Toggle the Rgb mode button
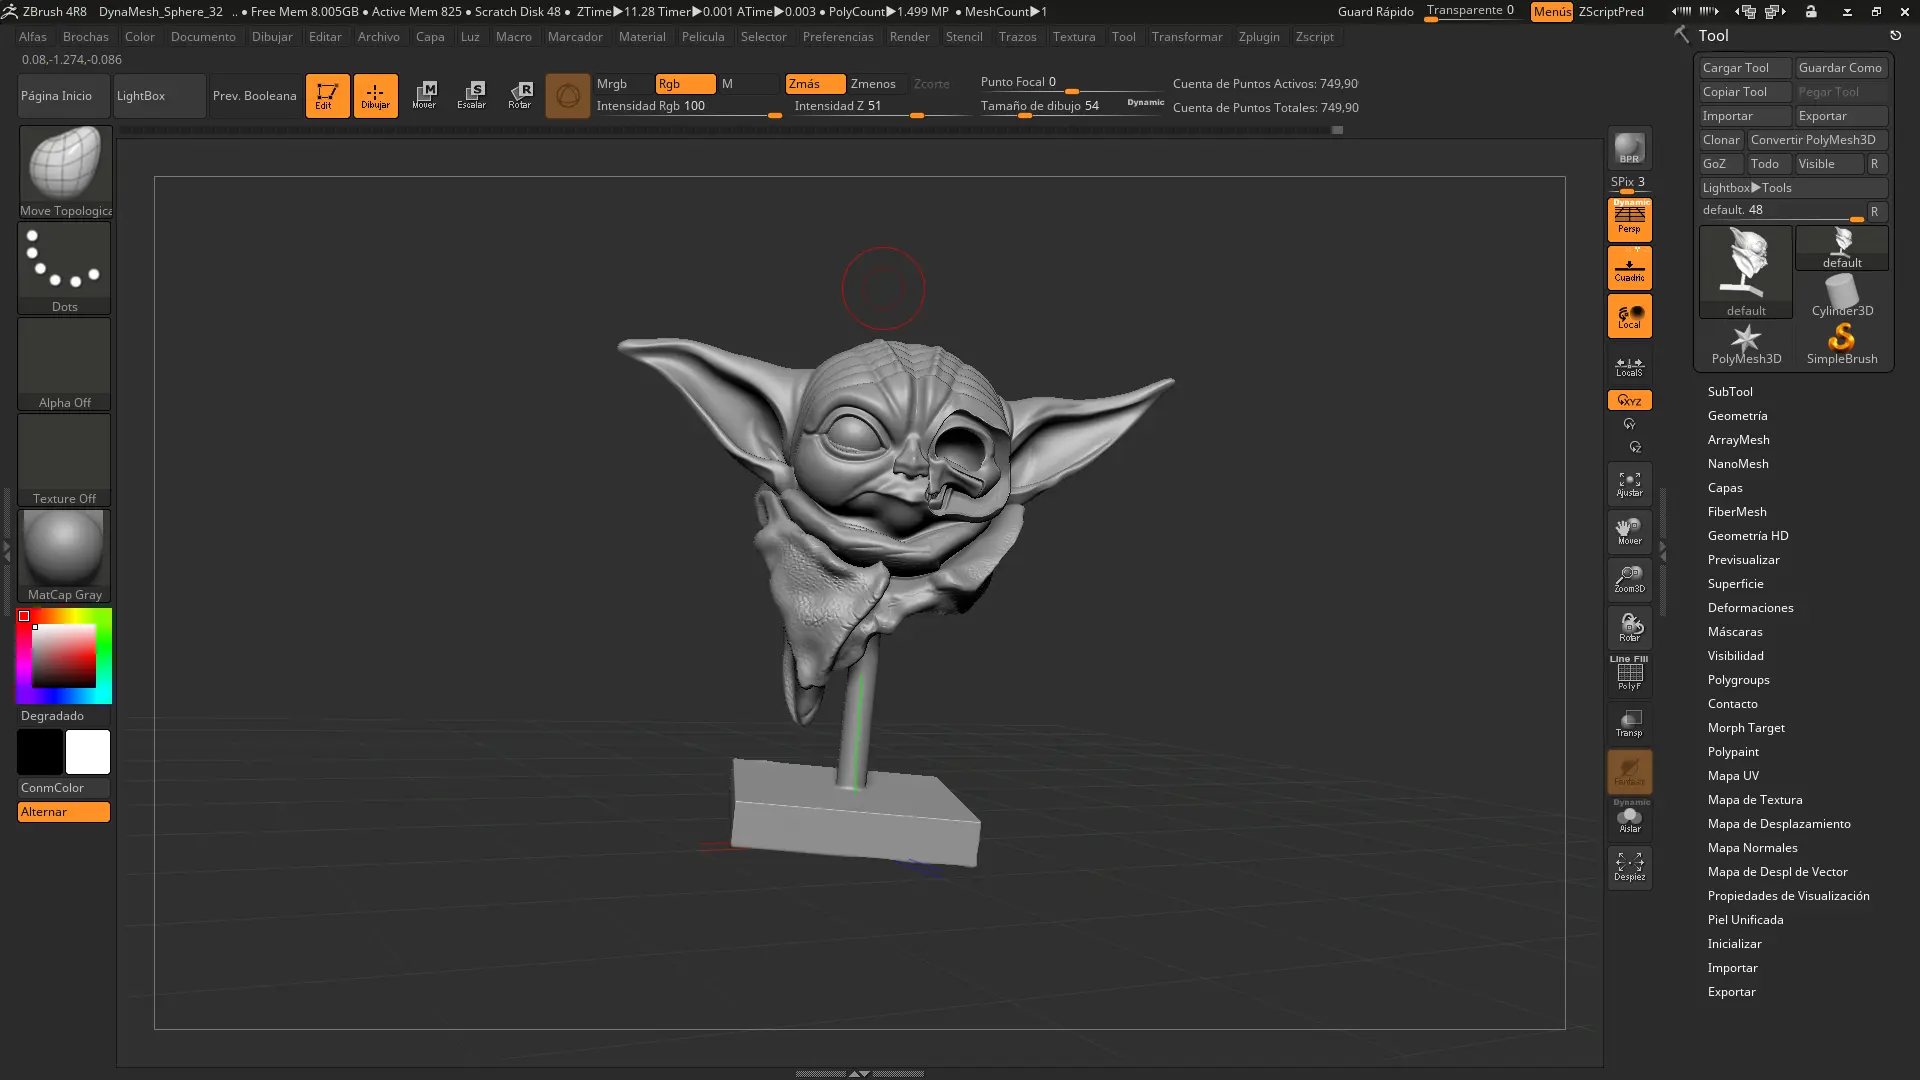This screenshot has height=1080, width=1920. pos(685,84)
